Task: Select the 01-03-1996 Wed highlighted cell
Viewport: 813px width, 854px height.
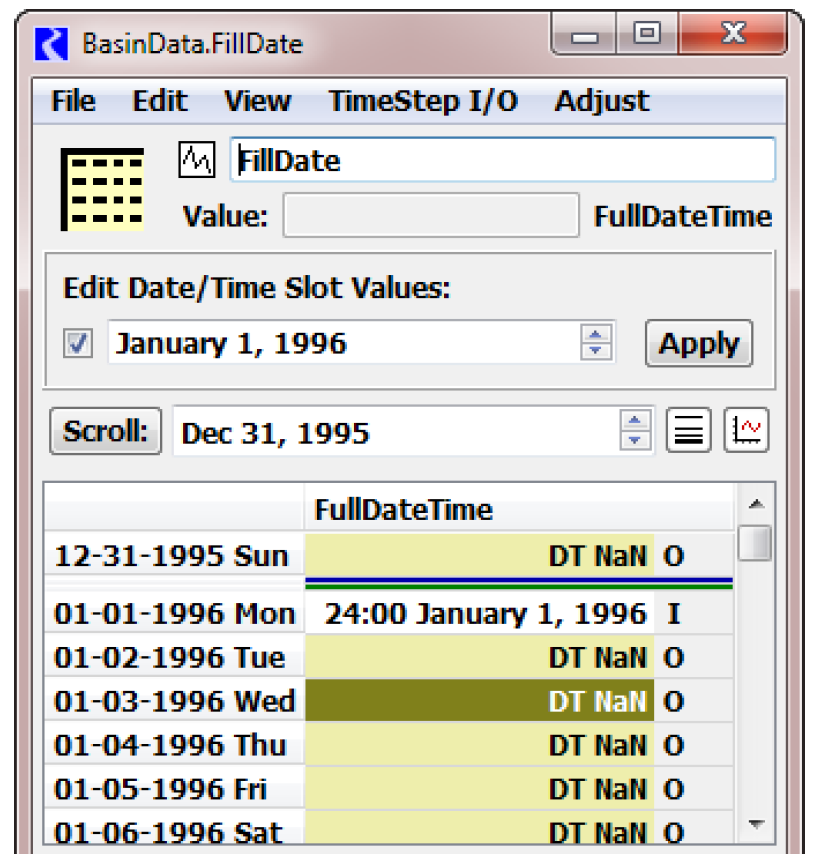Action: point(479,701)
